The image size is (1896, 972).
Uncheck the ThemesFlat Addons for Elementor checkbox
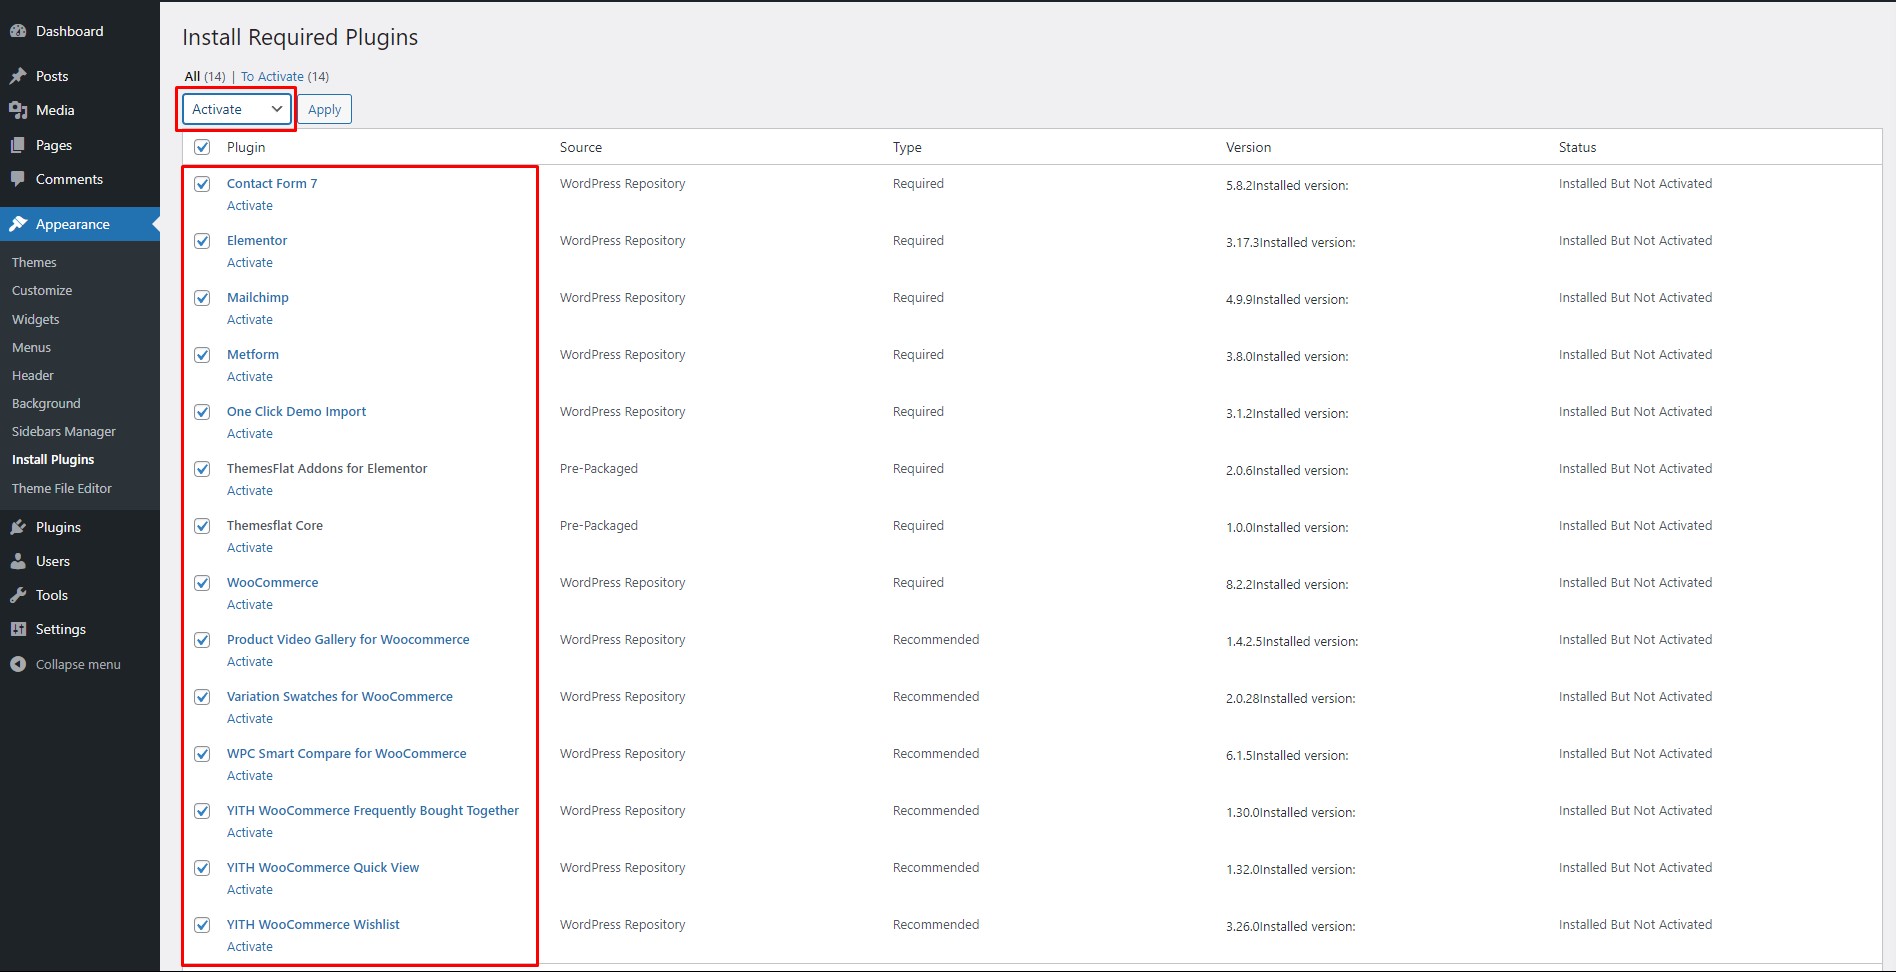(202, 469)
